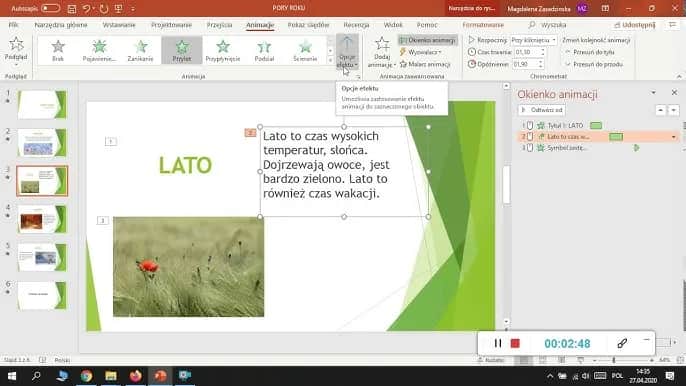Switch to the Wstawianie tab

(x=119, y=25)
